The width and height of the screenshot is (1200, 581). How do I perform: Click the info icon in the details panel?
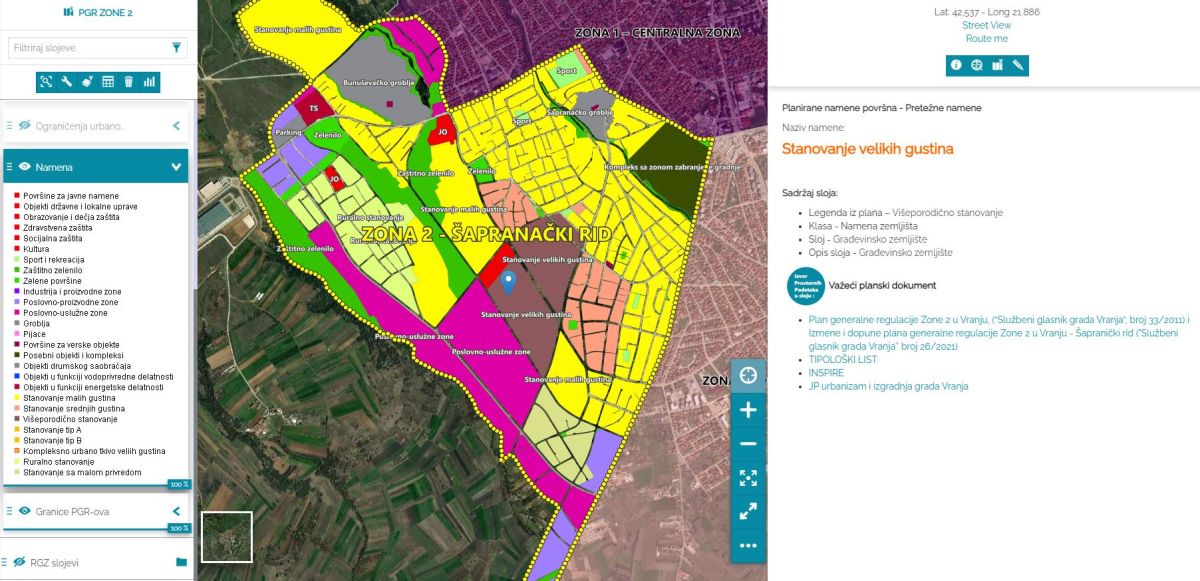point(956,65)
